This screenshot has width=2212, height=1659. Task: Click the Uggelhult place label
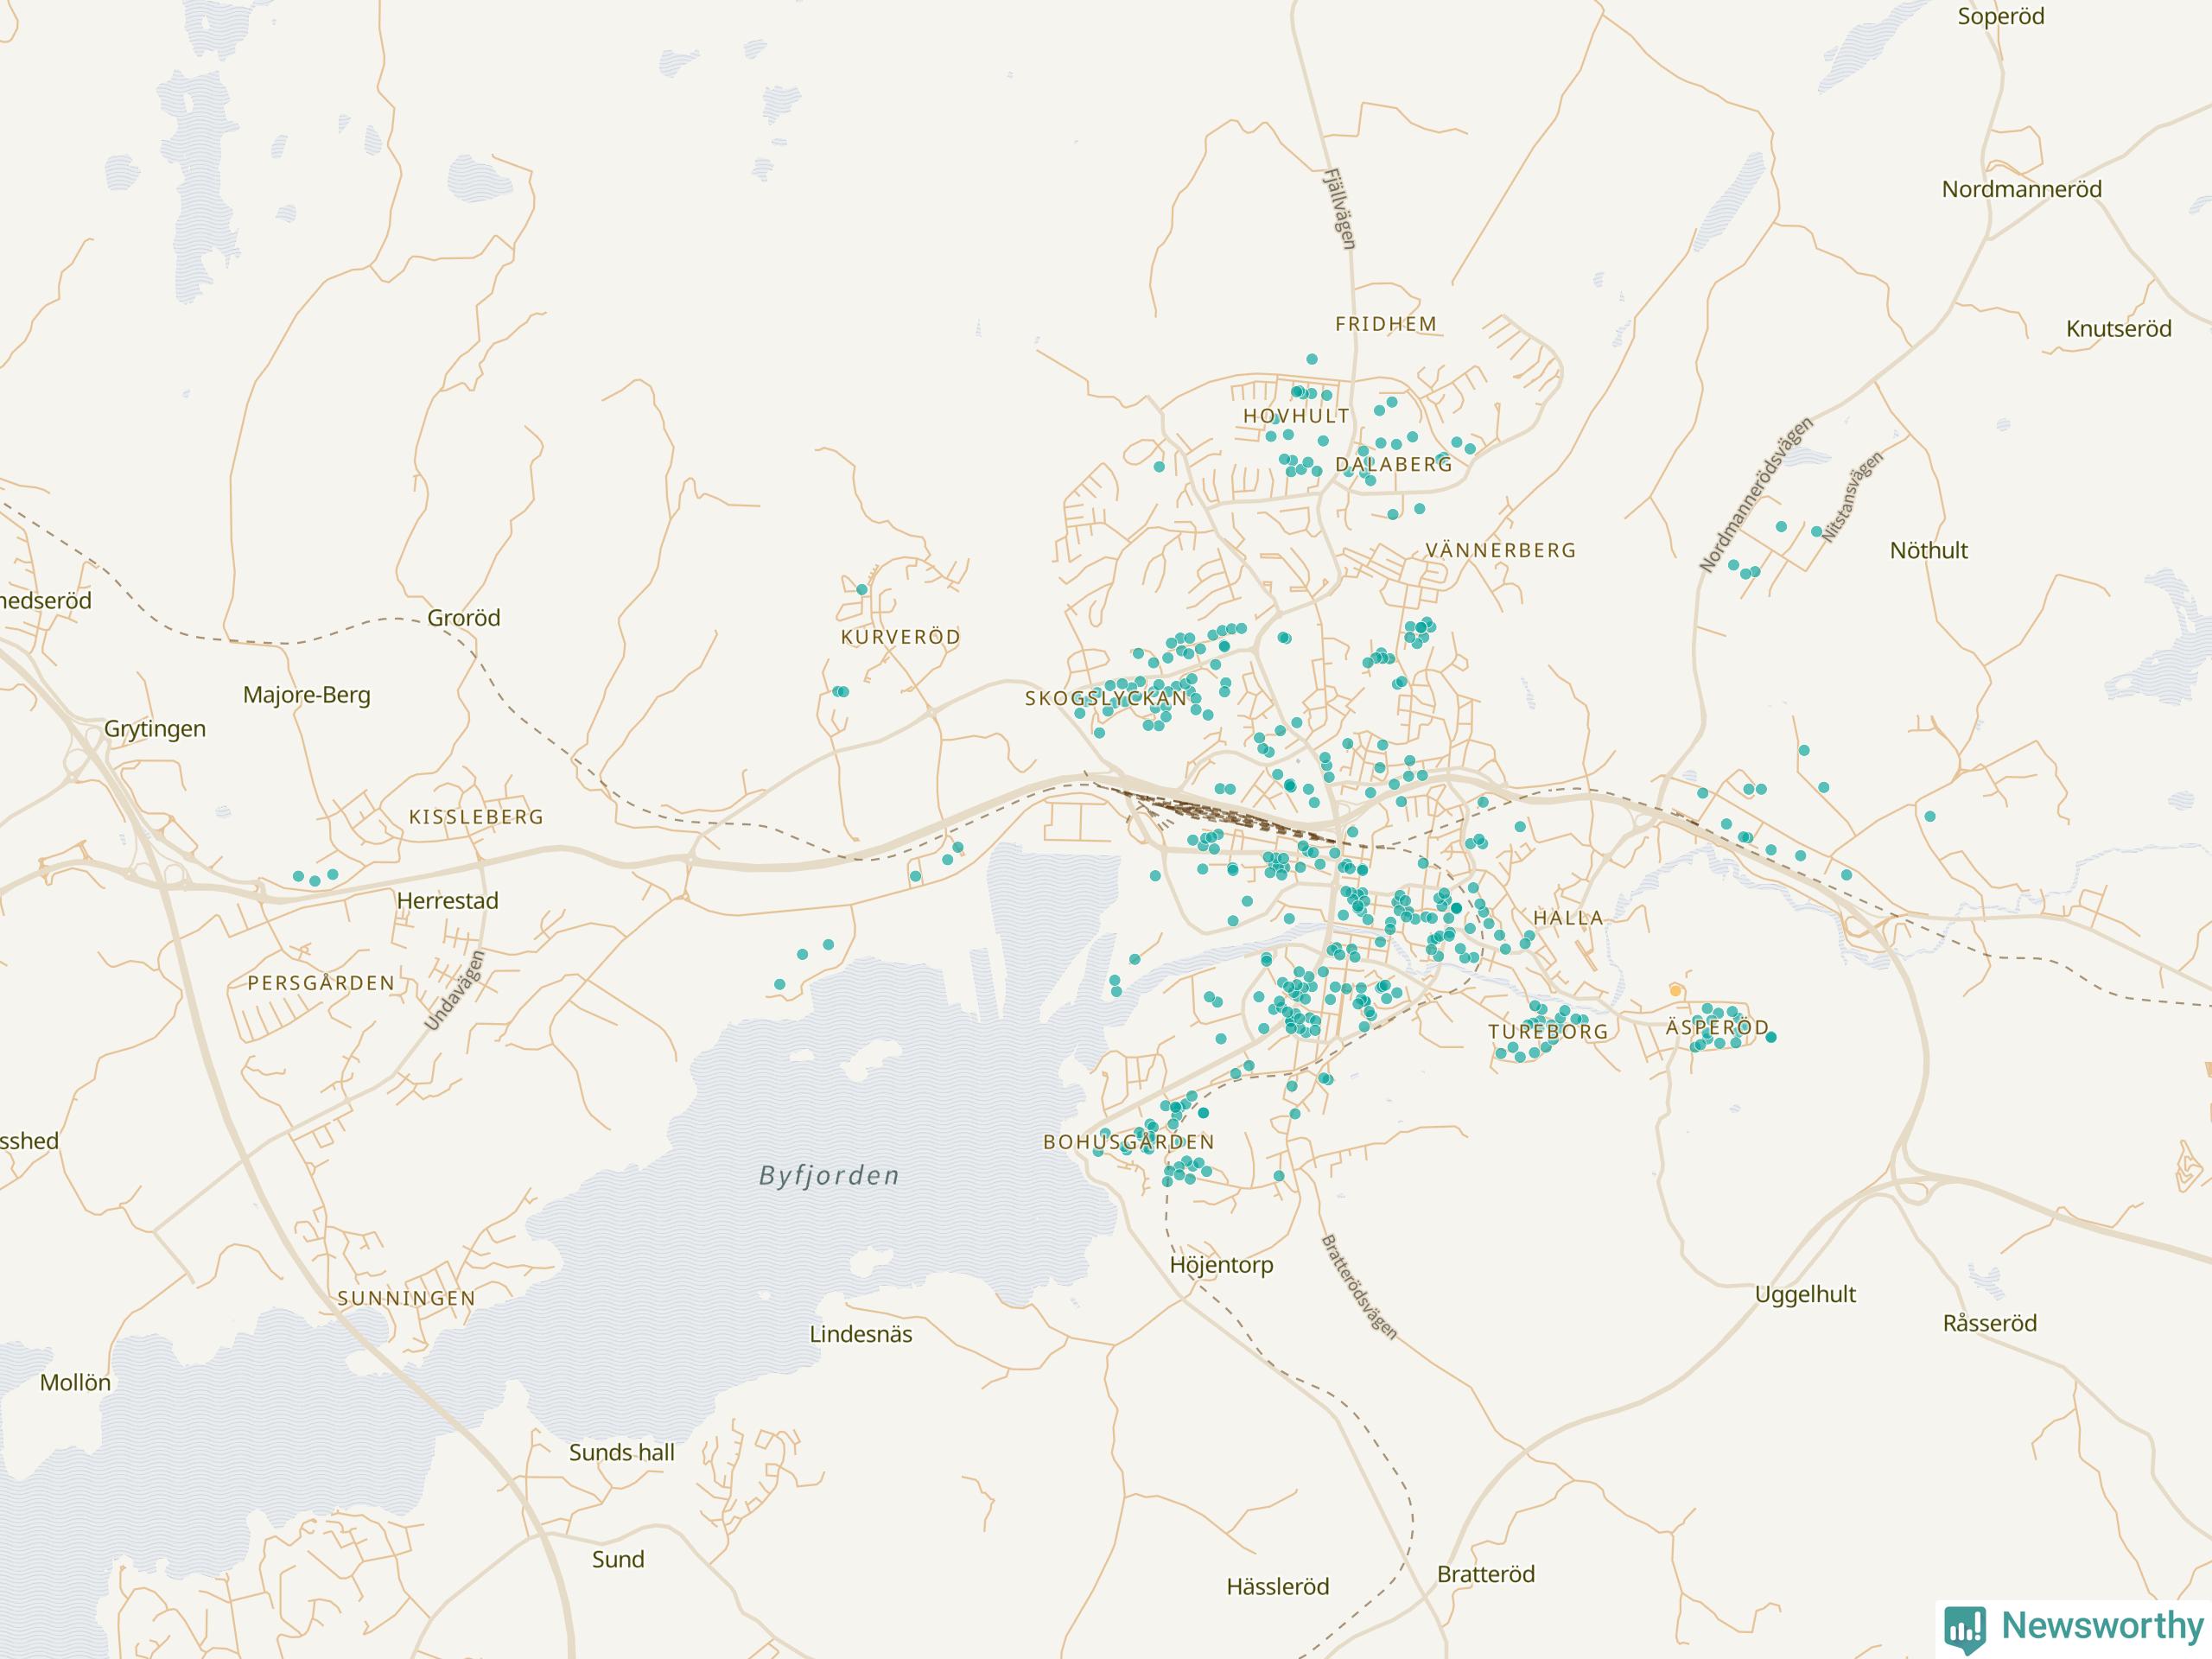(x=1805, y=1294)
